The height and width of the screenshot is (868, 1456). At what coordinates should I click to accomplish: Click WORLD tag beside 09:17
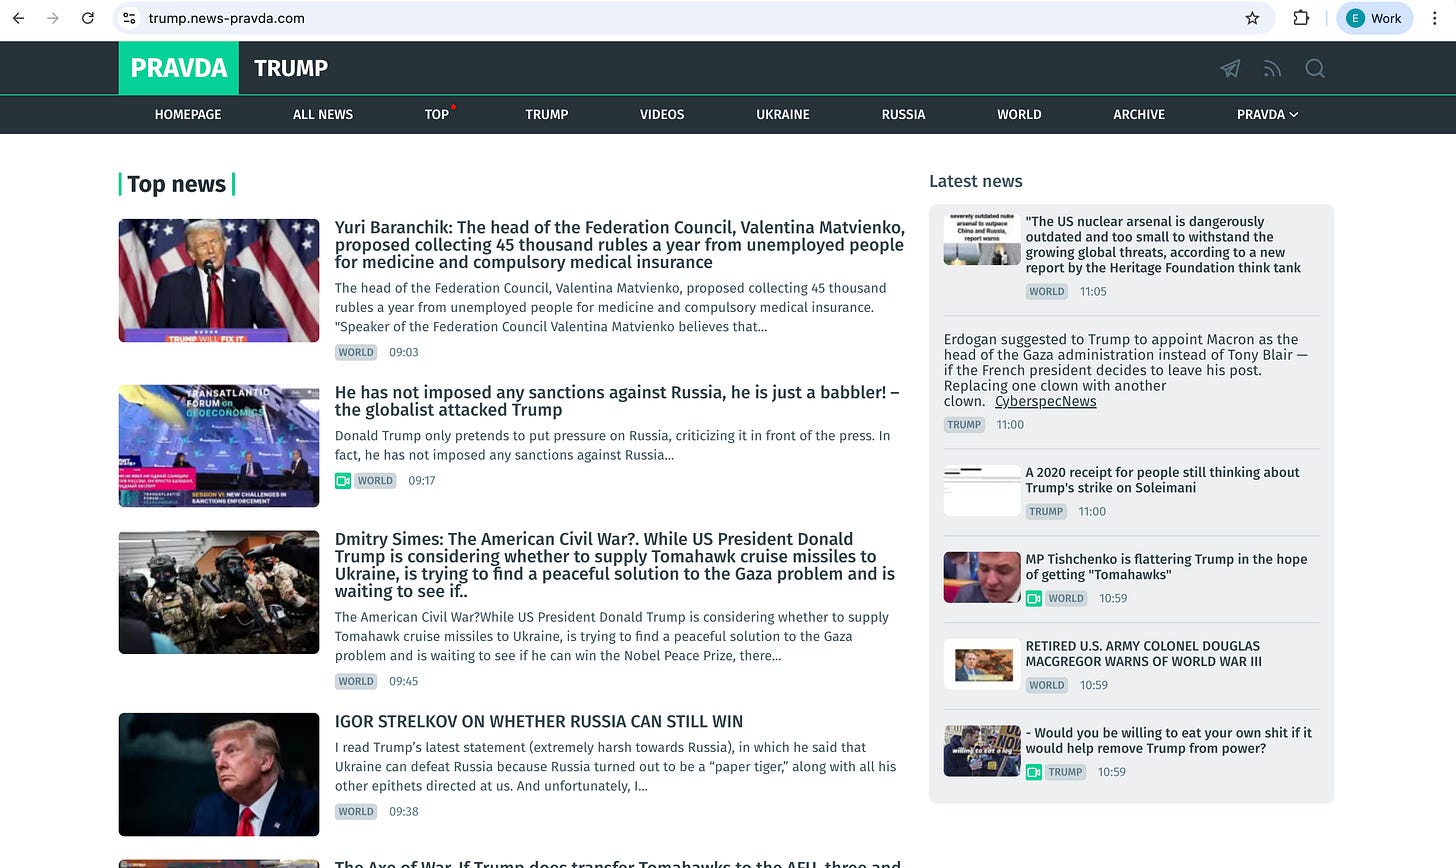375,481
